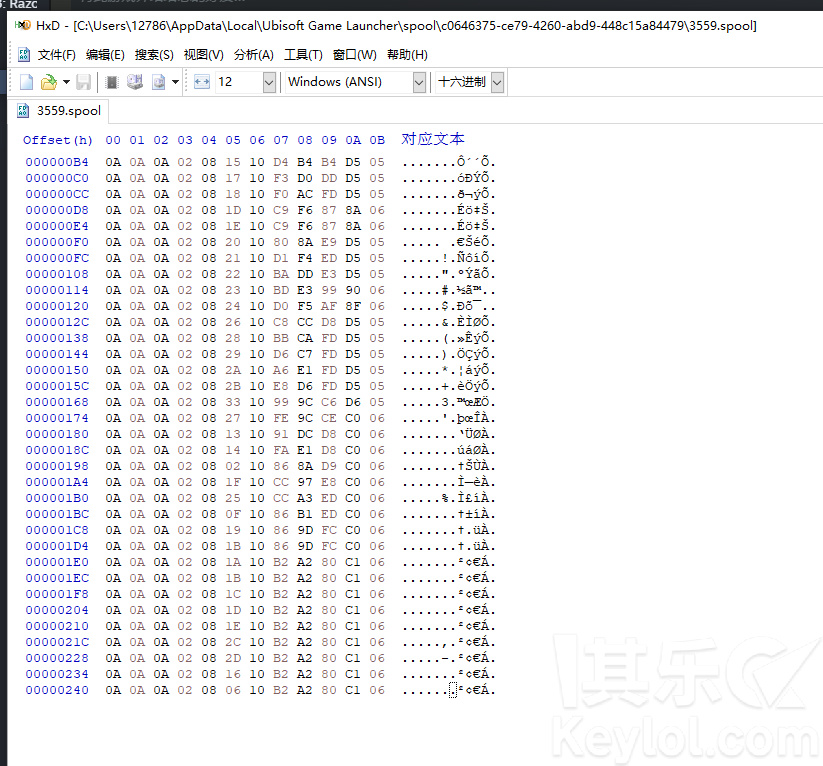This screenshot has height=766, width=823.
Task: Click byte 2A in row 00000150
Action: tap(233, 370)
